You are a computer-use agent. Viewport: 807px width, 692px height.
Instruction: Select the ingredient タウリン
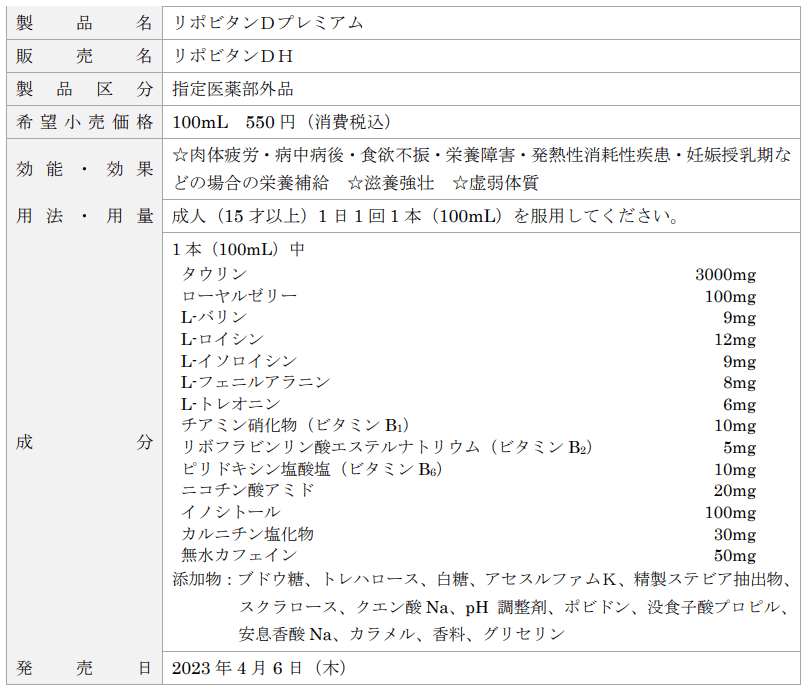(214, 274)
